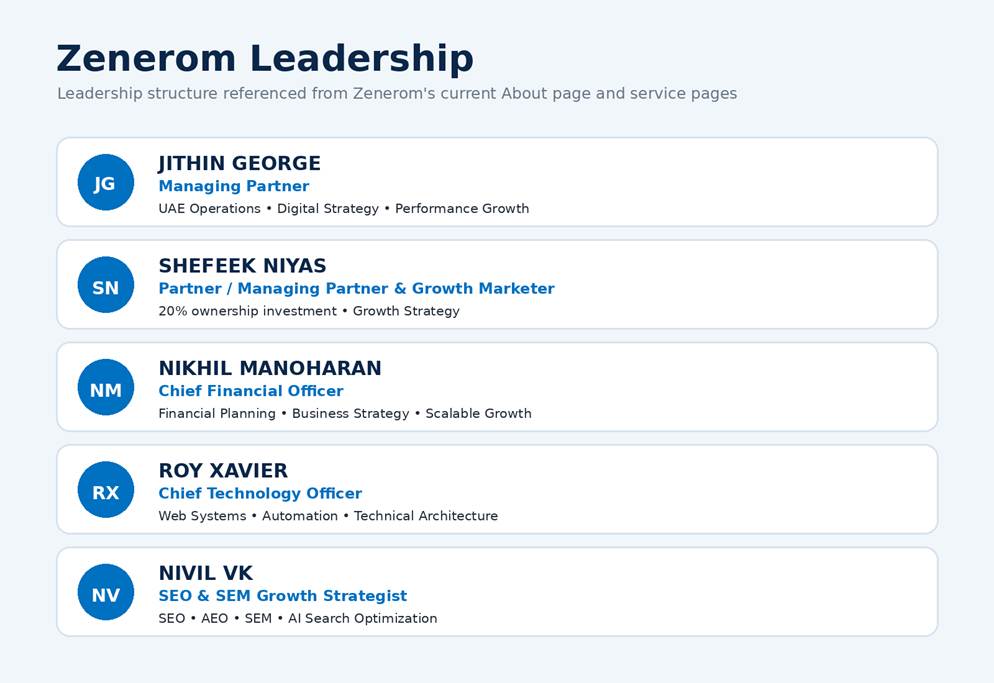Click Partner / Managing Partner & Growth Marketer

[x=356, y=289]
